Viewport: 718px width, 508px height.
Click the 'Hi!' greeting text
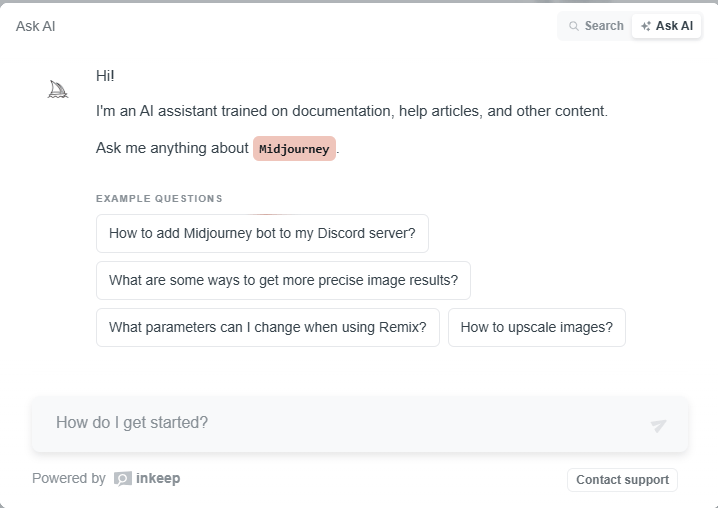[x=105, y=76]
